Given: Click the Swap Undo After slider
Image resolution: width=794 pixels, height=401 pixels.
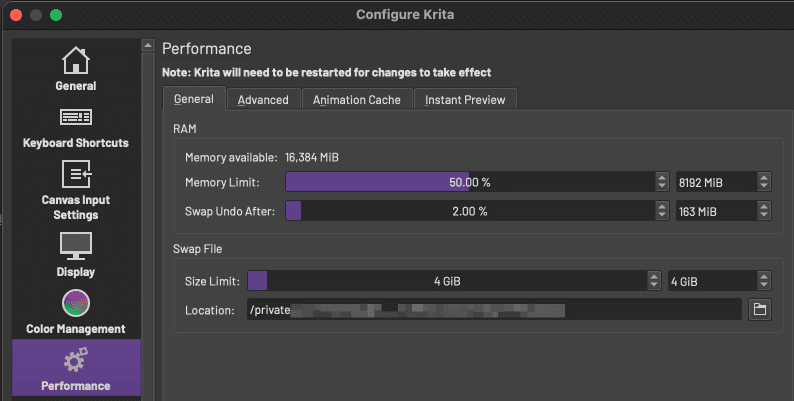Looking at the screenshot, I should pos(470,211).
